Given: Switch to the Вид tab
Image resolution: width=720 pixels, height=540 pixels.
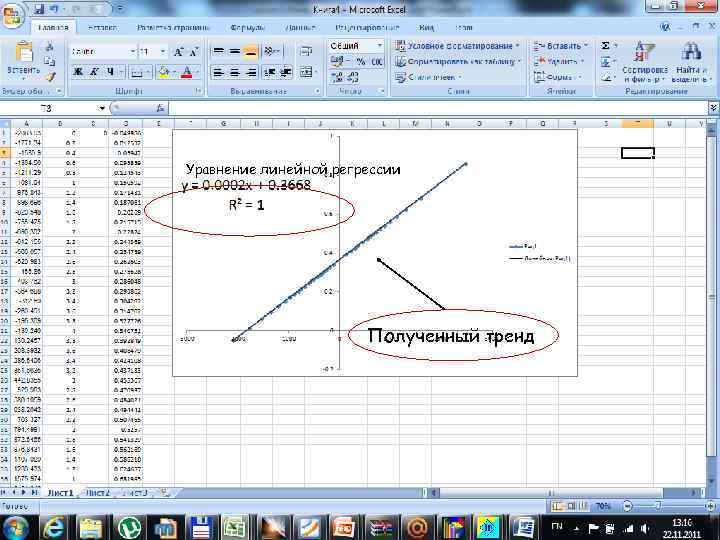Looking at the screenshot, I should coord(427,28).
